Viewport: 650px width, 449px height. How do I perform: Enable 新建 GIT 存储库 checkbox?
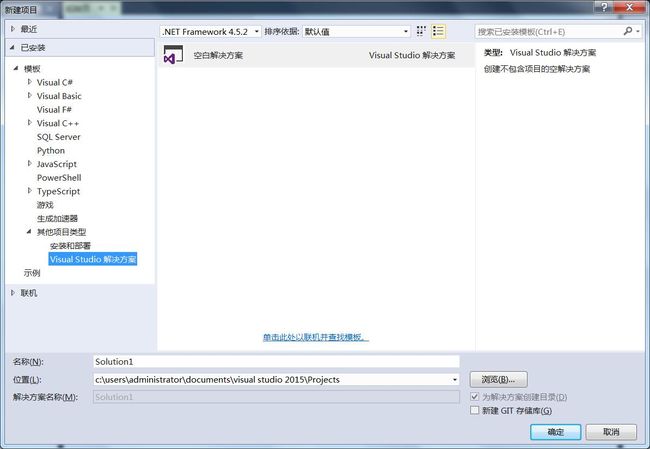point(475,410)
